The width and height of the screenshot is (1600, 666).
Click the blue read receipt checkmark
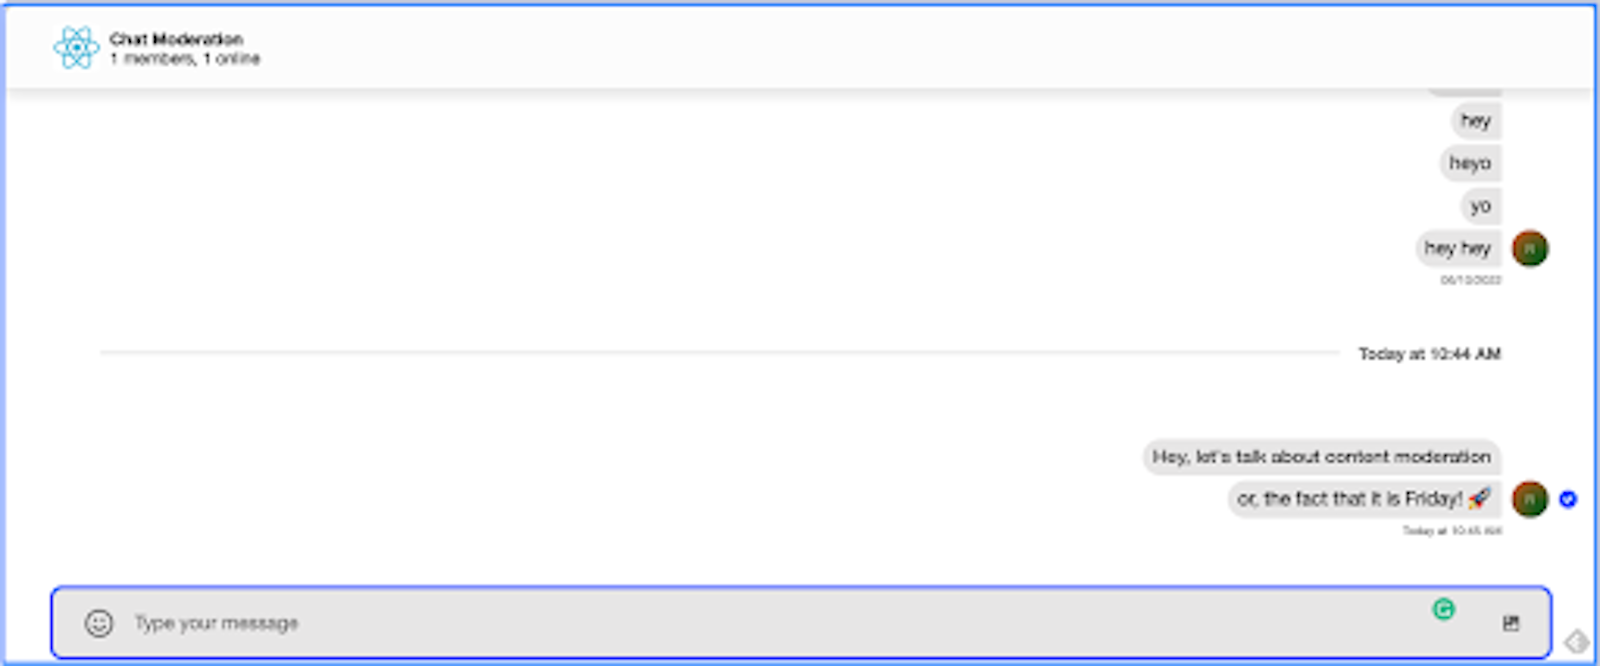[x=1568, y=499]
